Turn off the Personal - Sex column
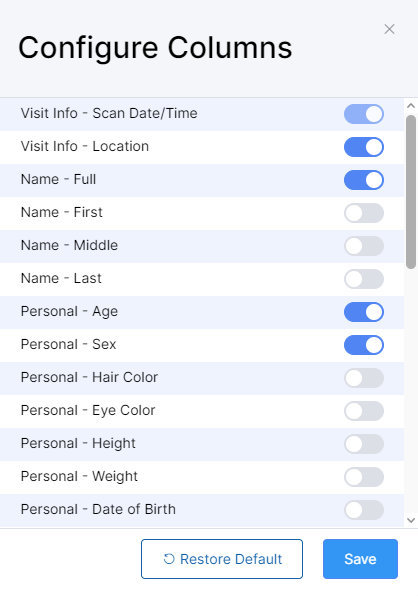 click(364, 345)
